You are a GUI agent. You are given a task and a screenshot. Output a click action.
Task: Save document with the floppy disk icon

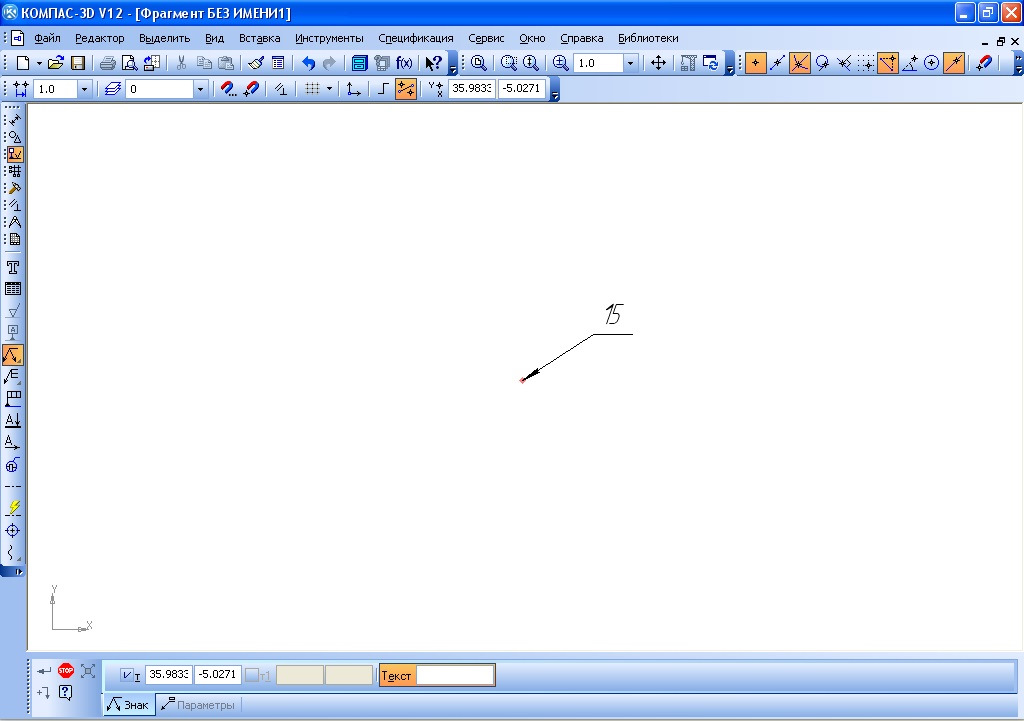78,63
